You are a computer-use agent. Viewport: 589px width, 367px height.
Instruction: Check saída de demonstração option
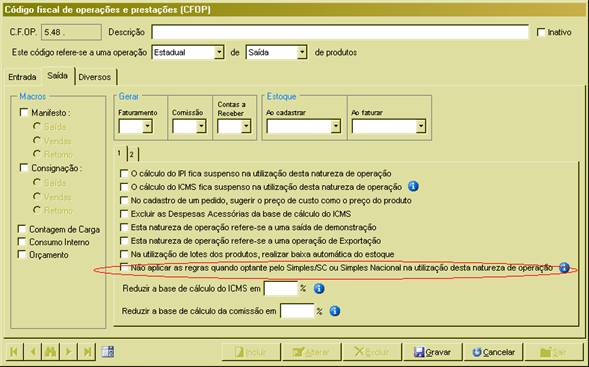click(x=124, y=227)
